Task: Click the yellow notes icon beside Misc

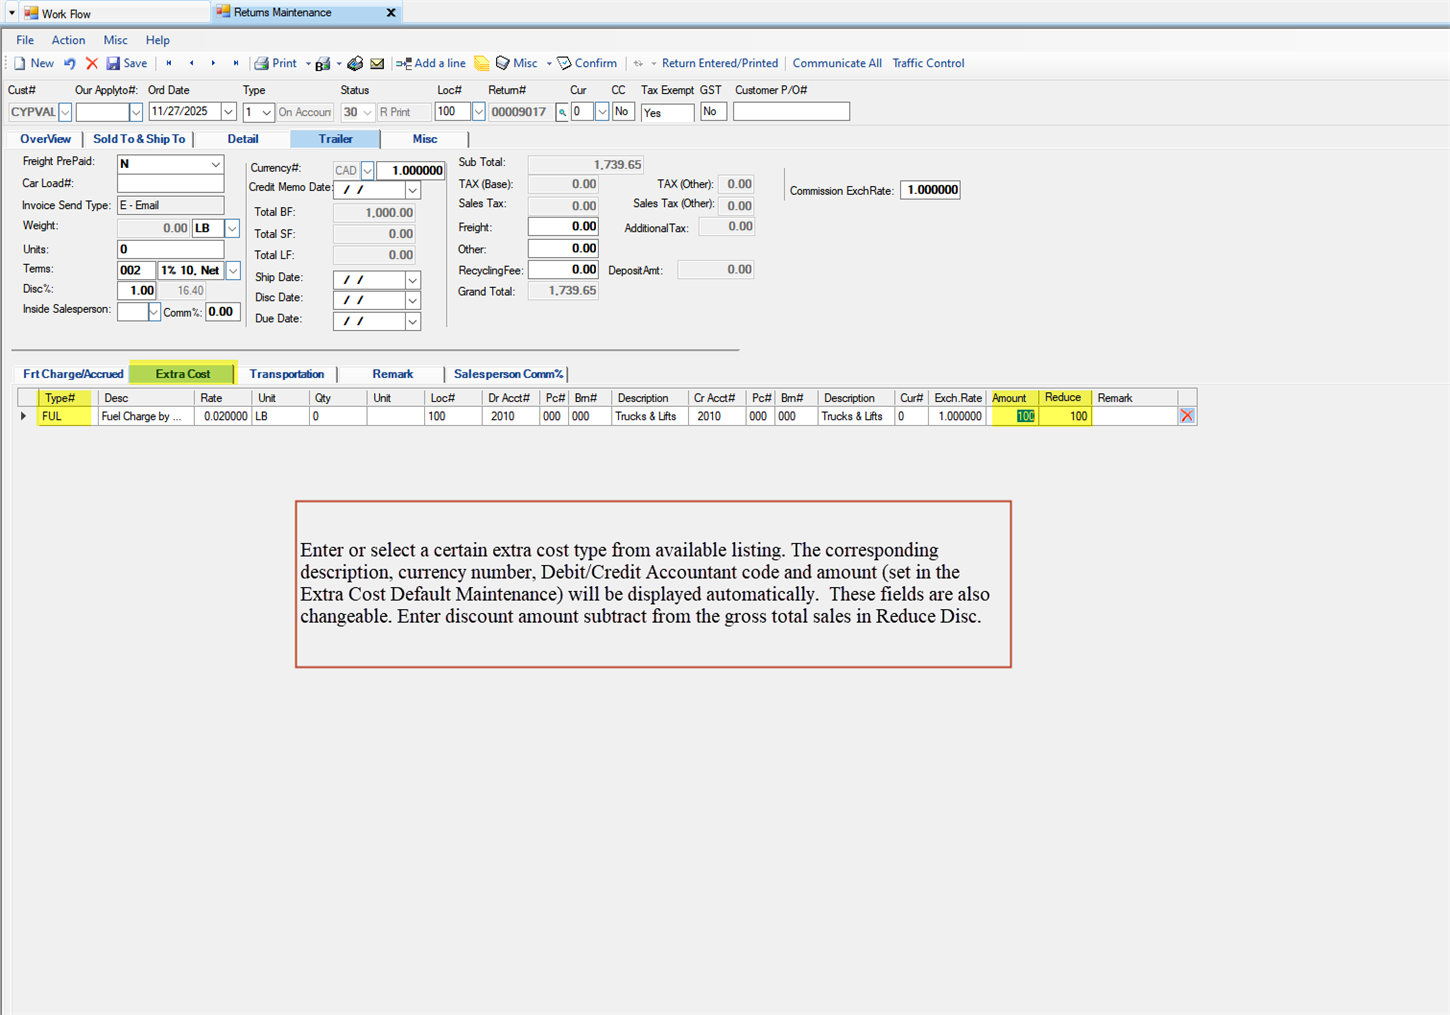Action: (482, 63)
